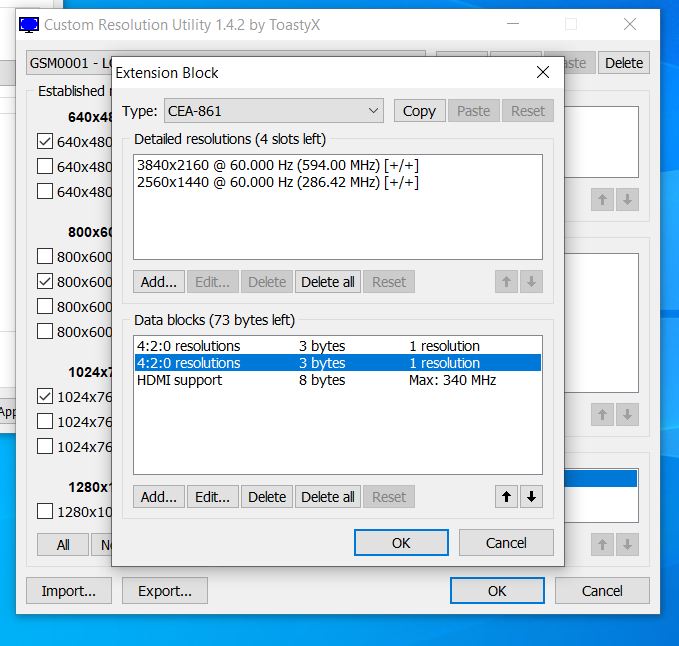Add a new detailed resolution
The height and width of the screenshot is (646, 679).
pos(158,282)
